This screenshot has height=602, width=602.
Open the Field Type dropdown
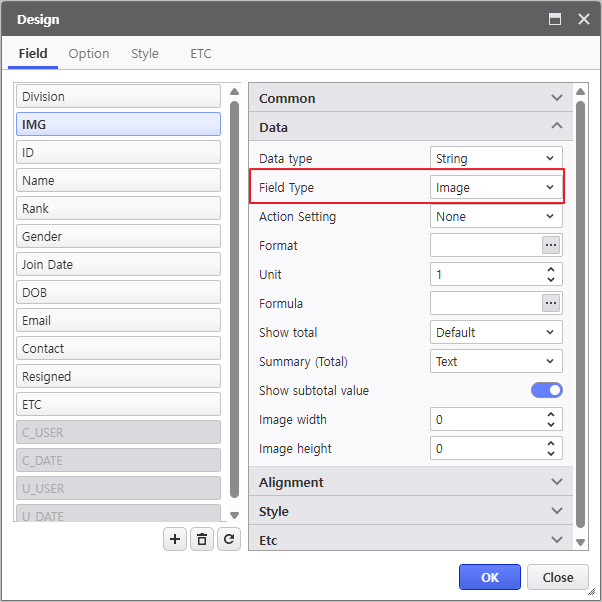496,187
